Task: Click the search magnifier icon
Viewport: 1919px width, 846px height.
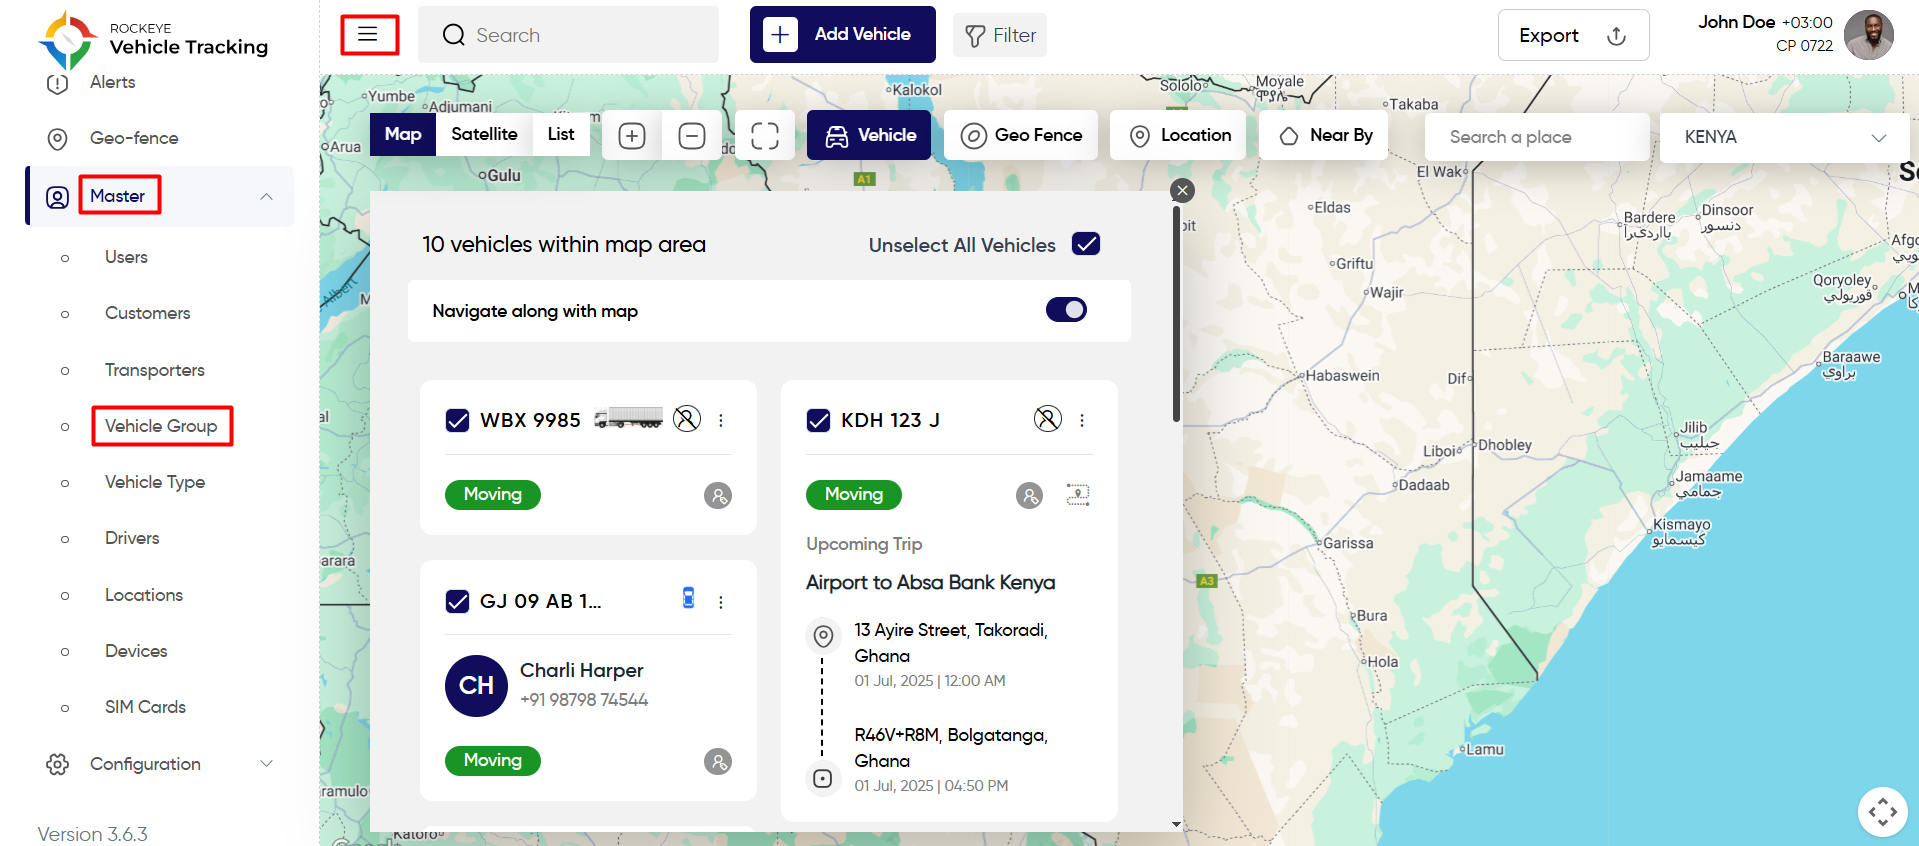Action: [x=454, y=35]
